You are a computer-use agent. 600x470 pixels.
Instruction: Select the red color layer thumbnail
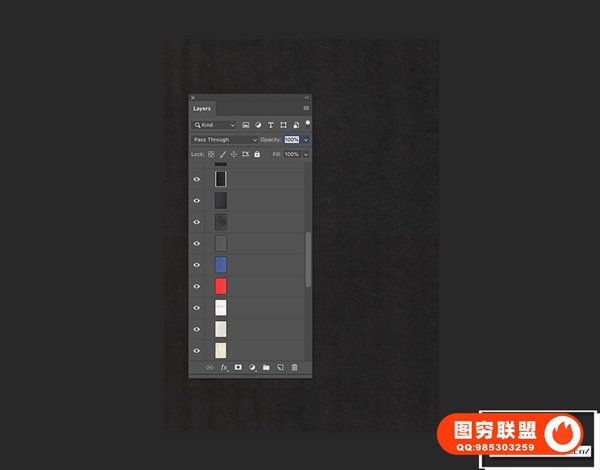(x=221, y=286)
